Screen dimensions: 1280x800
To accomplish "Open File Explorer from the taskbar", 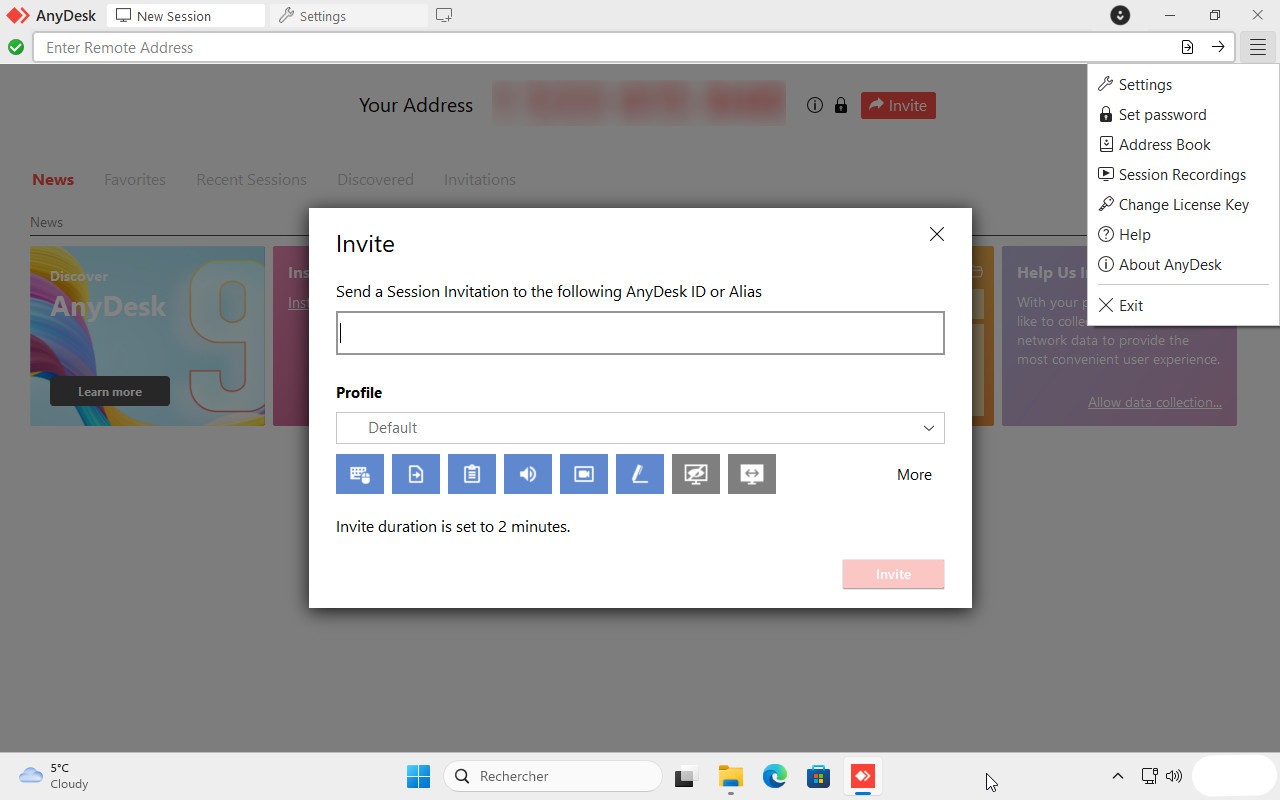I will (730, 776).
